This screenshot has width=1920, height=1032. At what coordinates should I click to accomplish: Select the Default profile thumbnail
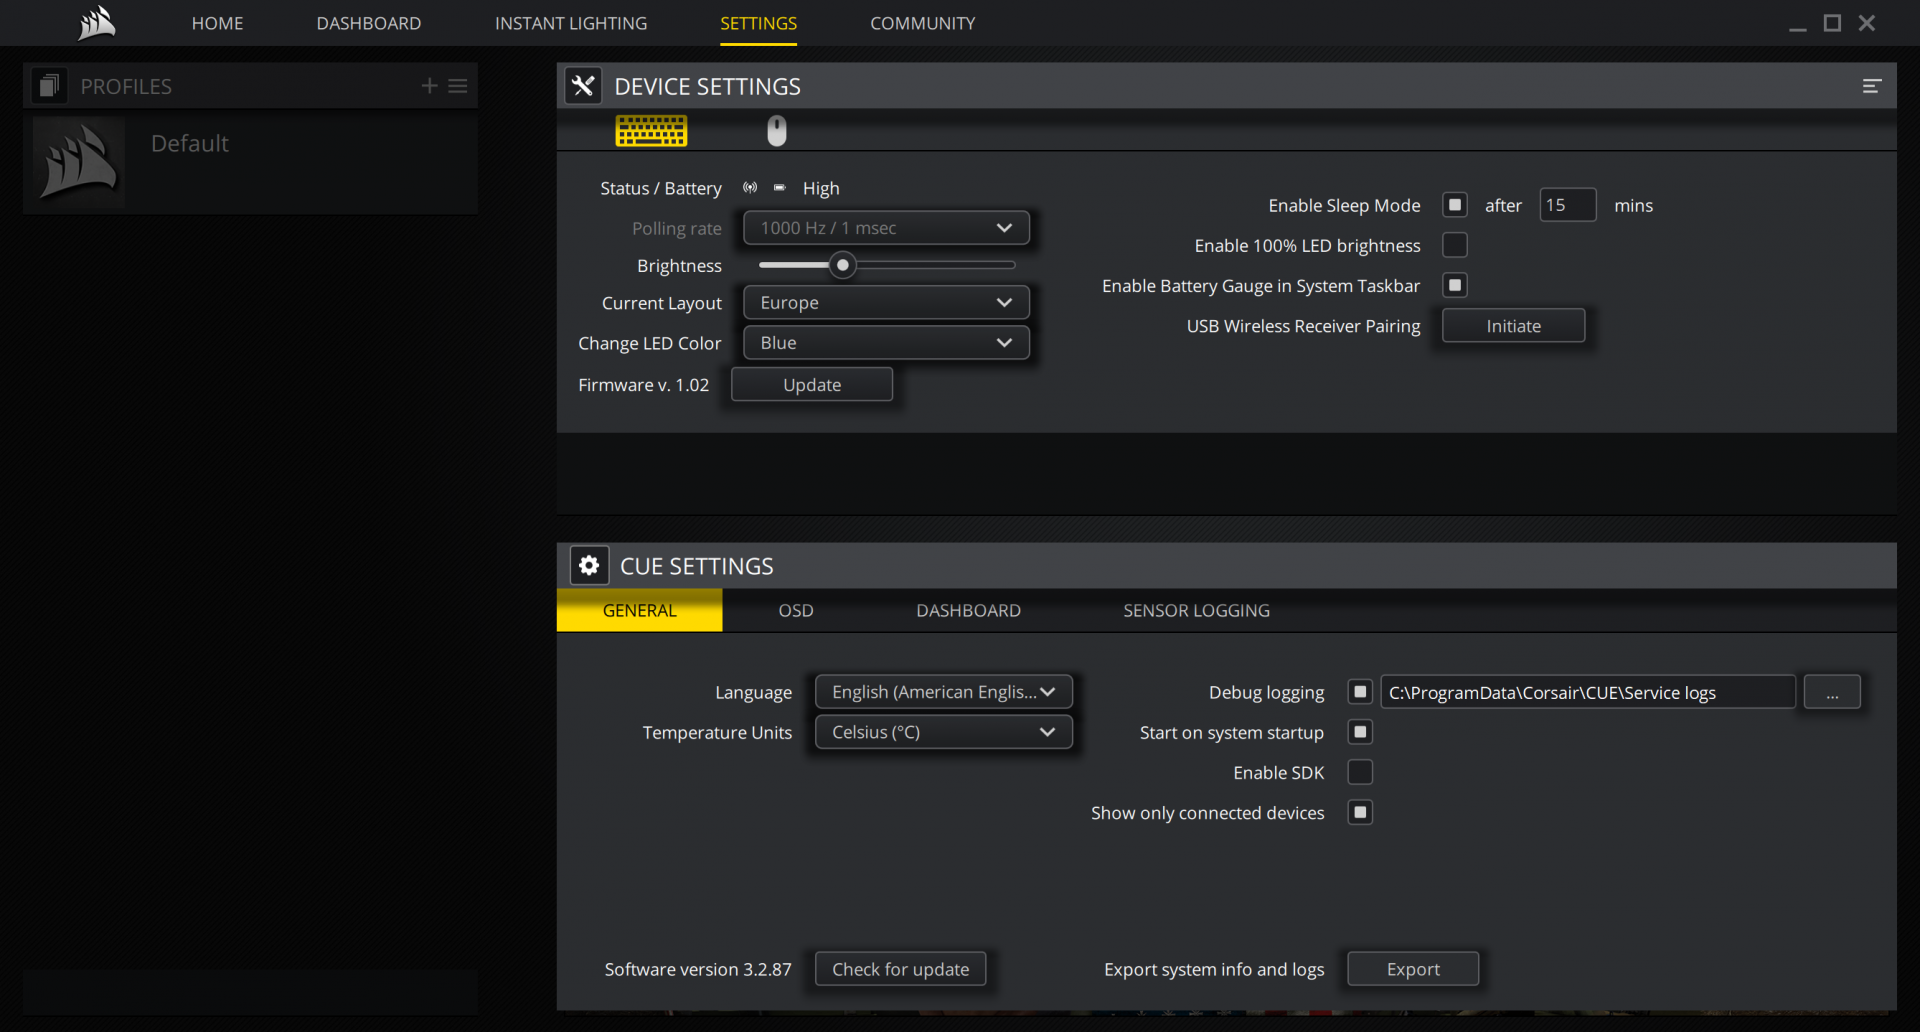tap(79, 161)
